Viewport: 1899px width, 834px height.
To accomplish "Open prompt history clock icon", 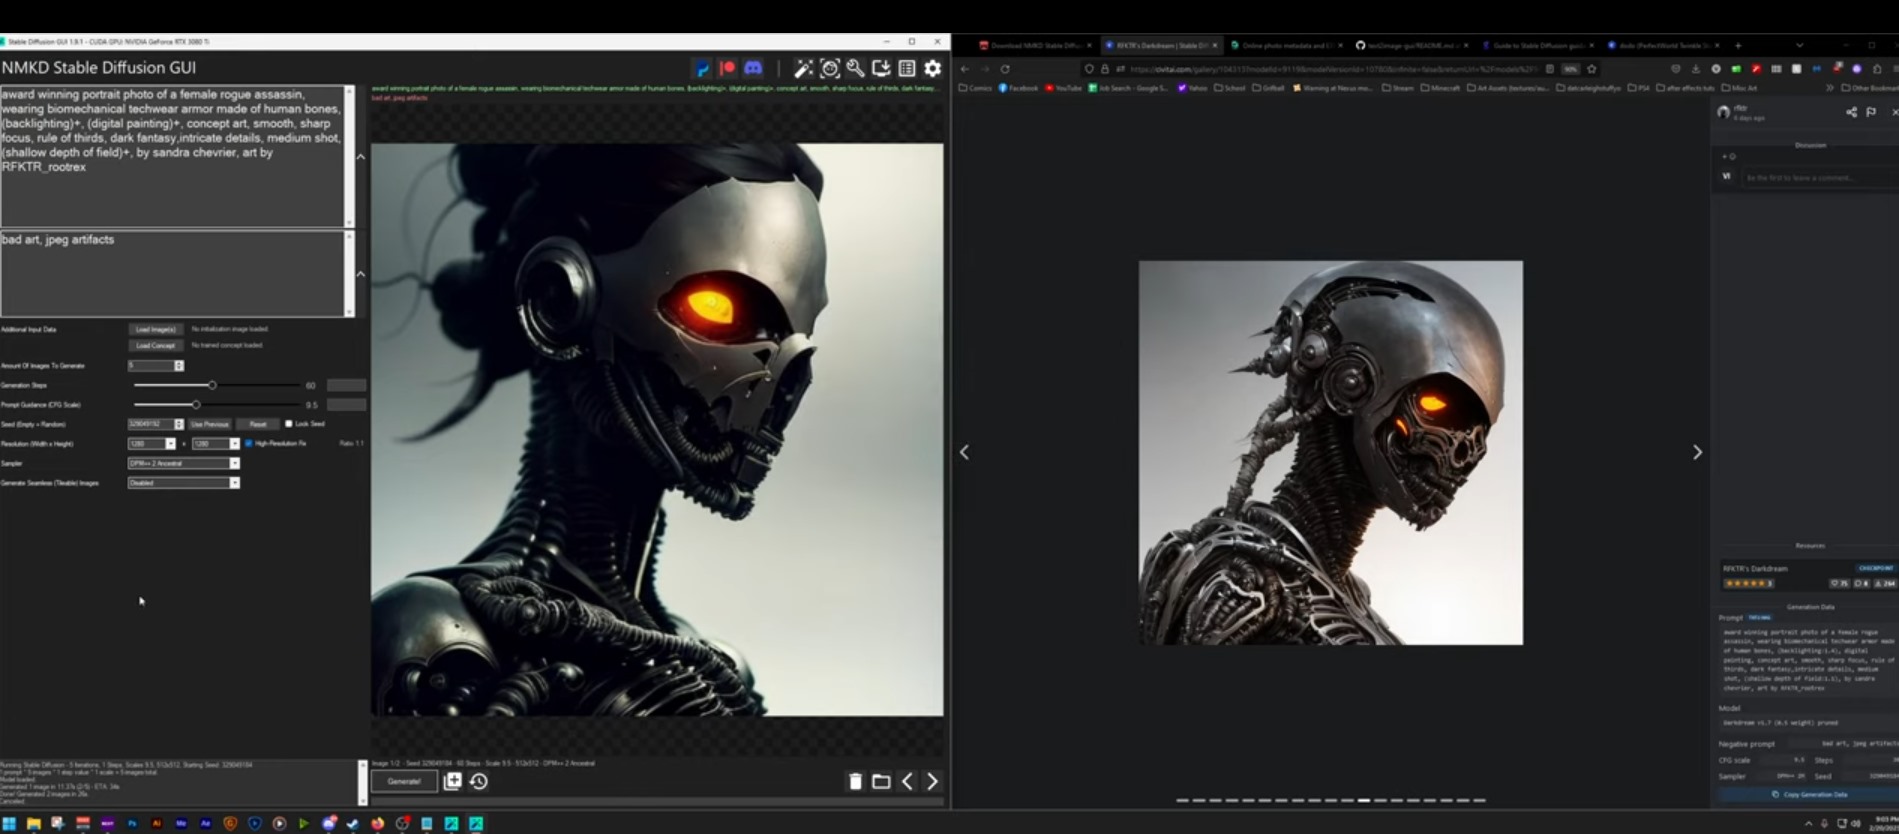I will pyautogui.click(x=479, y=781).
